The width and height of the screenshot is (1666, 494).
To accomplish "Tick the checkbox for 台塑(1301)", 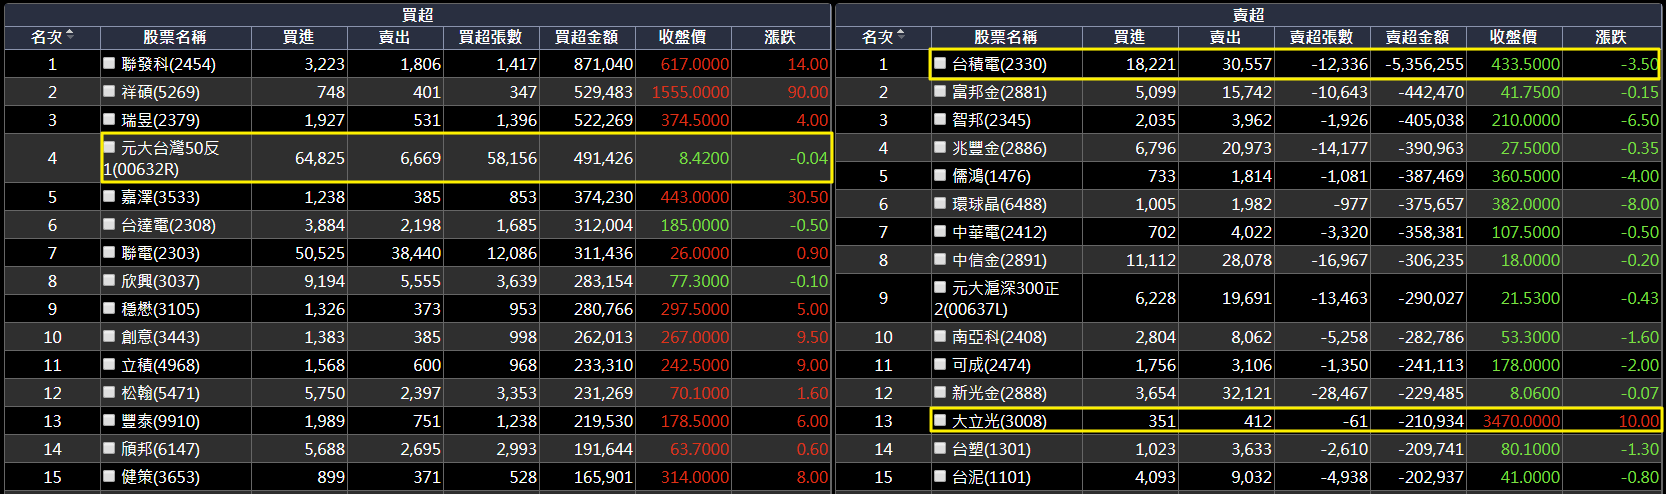I will (x=940, y=449).
